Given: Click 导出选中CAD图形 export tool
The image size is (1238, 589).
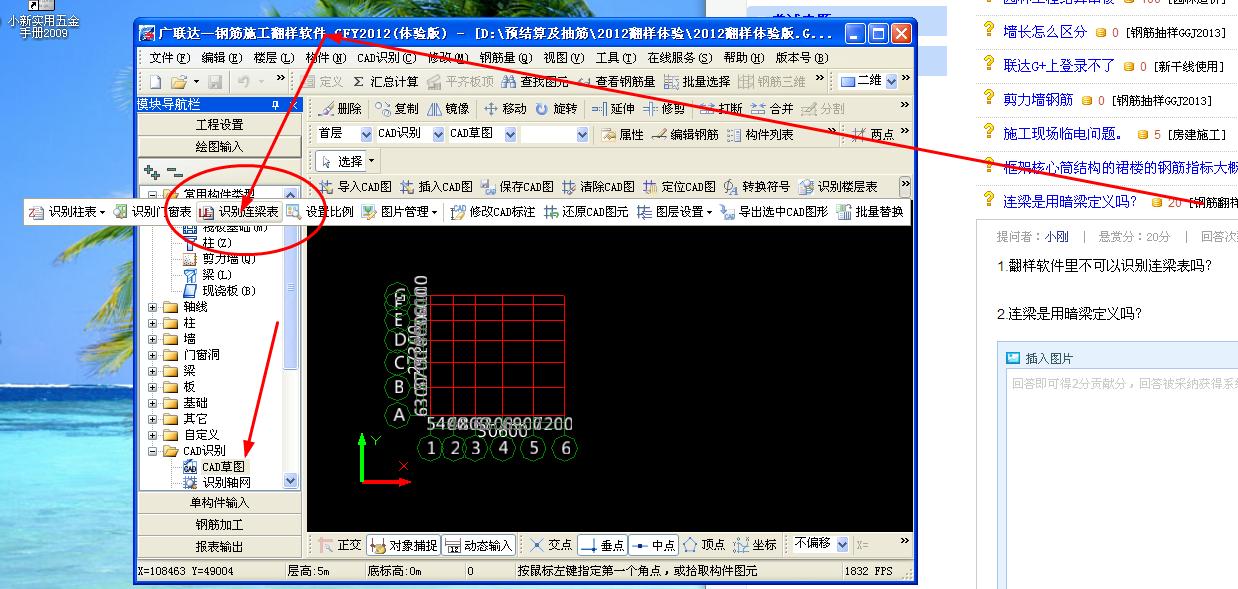Looking at the screenshot, I should tap(774, 212).
